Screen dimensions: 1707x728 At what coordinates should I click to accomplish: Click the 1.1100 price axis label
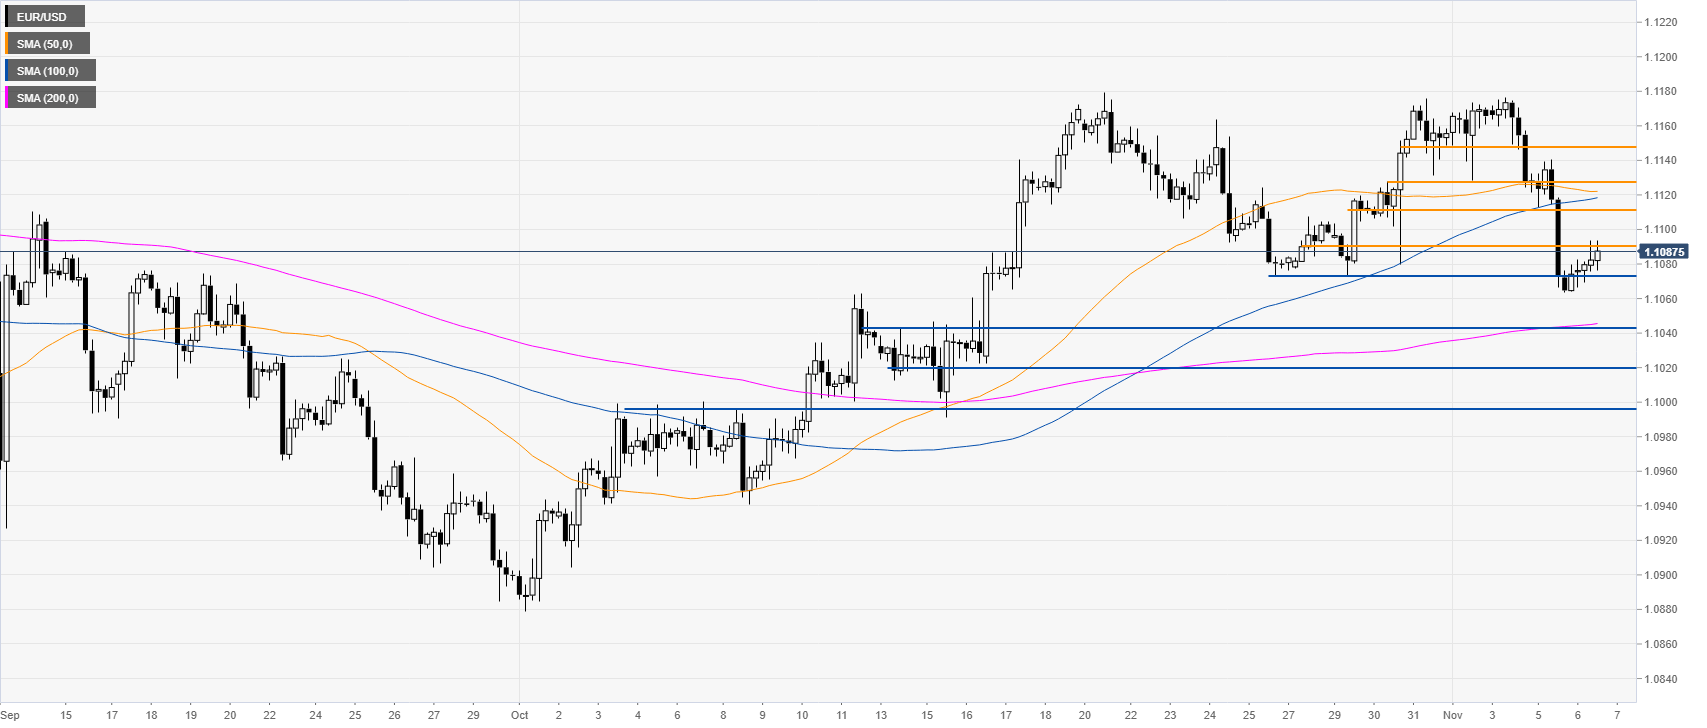coord(1660,230)
